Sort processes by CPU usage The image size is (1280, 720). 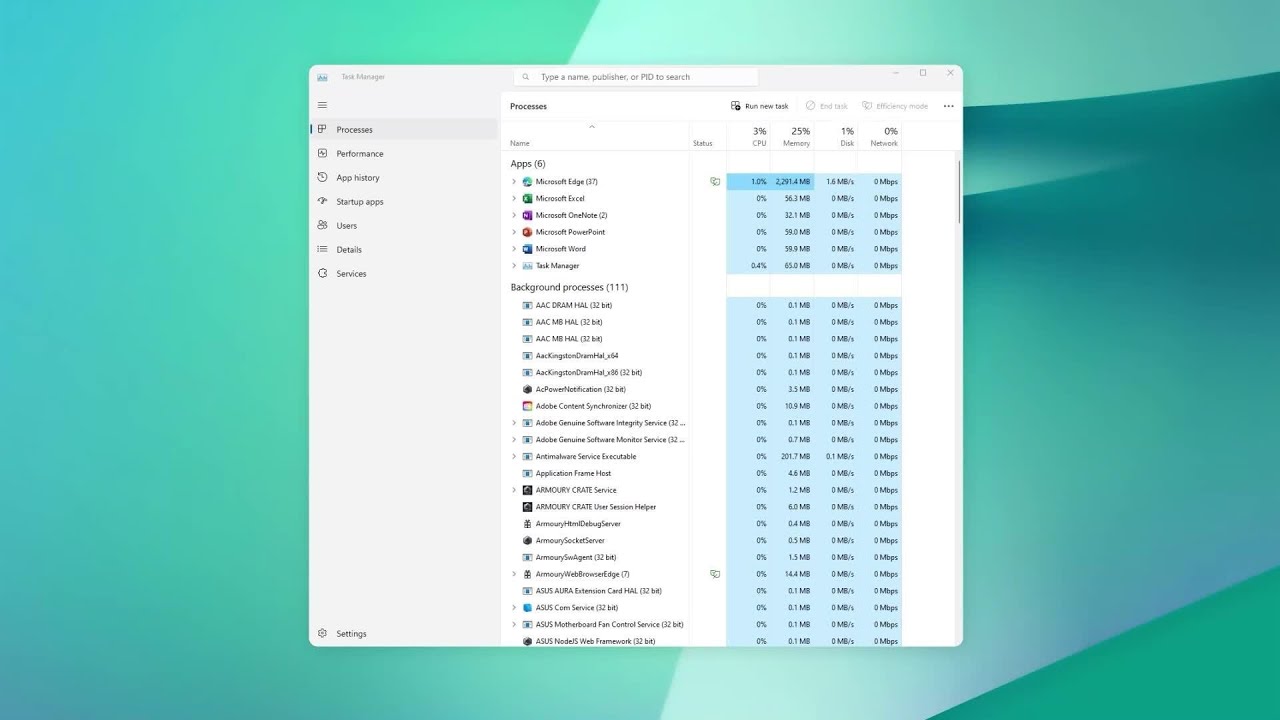(748, 137)
